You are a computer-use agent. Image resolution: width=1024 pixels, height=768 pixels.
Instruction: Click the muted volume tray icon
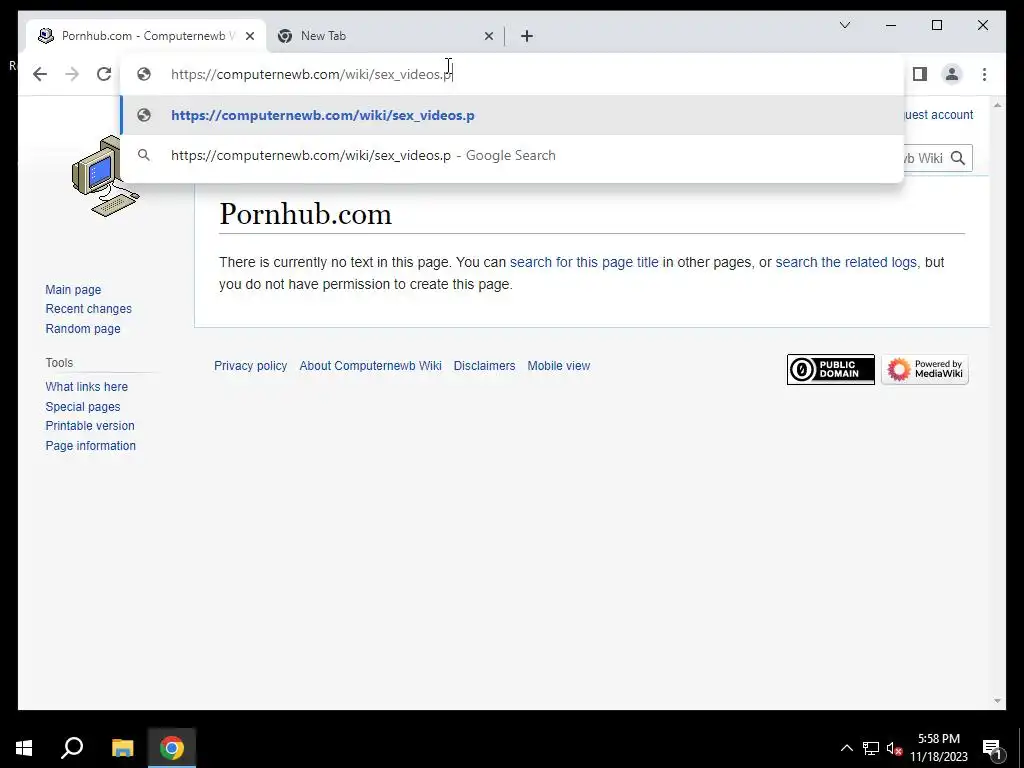click(894, 748)
